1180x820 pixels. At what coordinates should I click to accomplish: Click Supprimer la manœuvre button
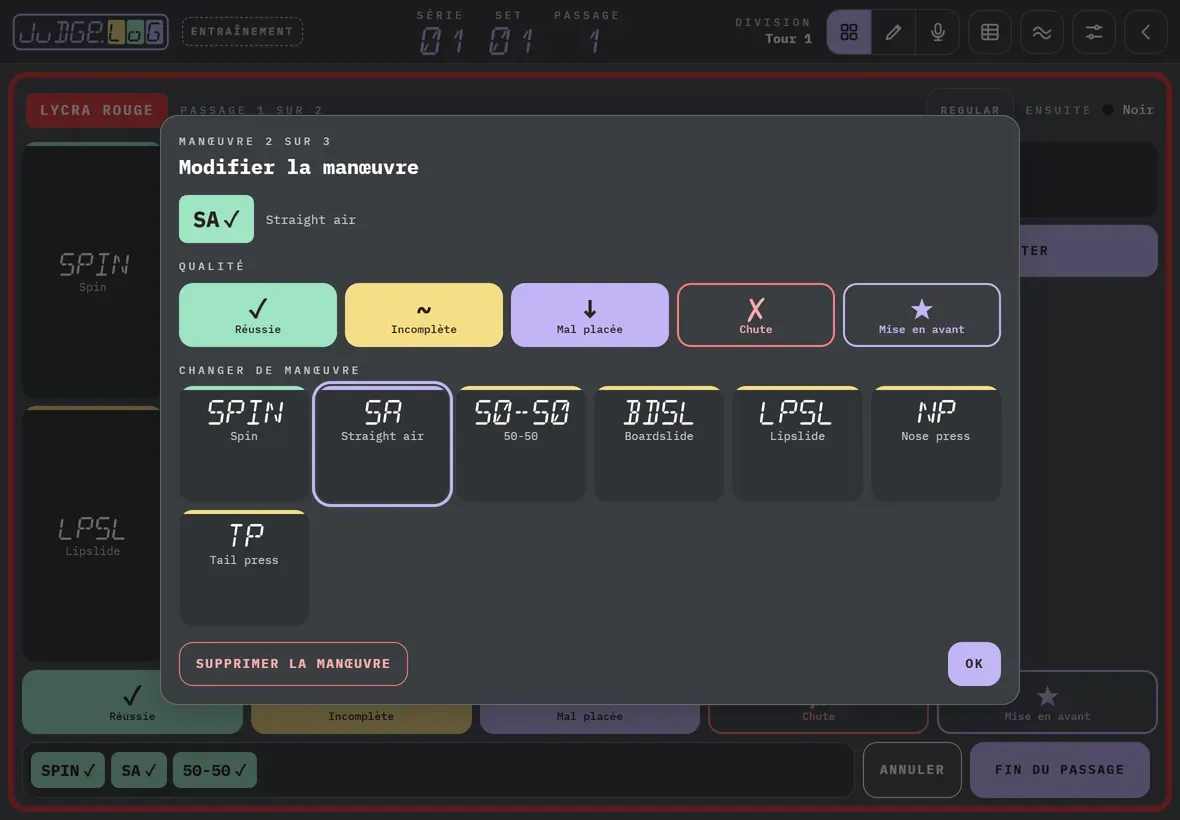coord(293,664)
